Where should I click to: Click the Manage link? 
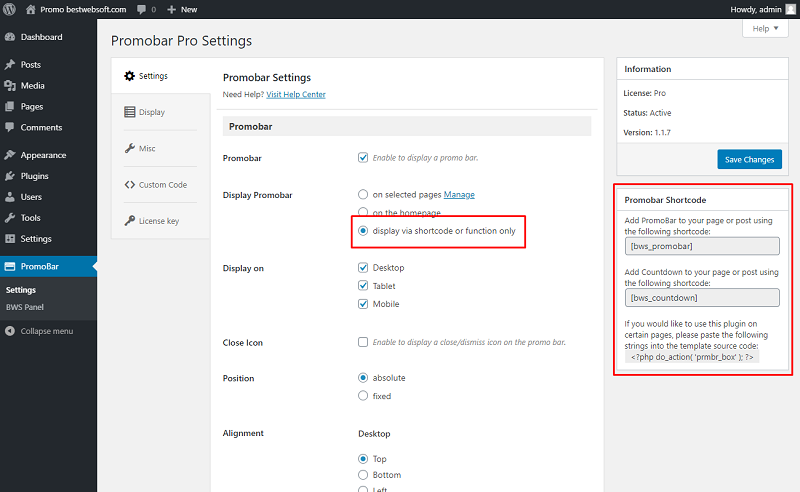point(459,194)
